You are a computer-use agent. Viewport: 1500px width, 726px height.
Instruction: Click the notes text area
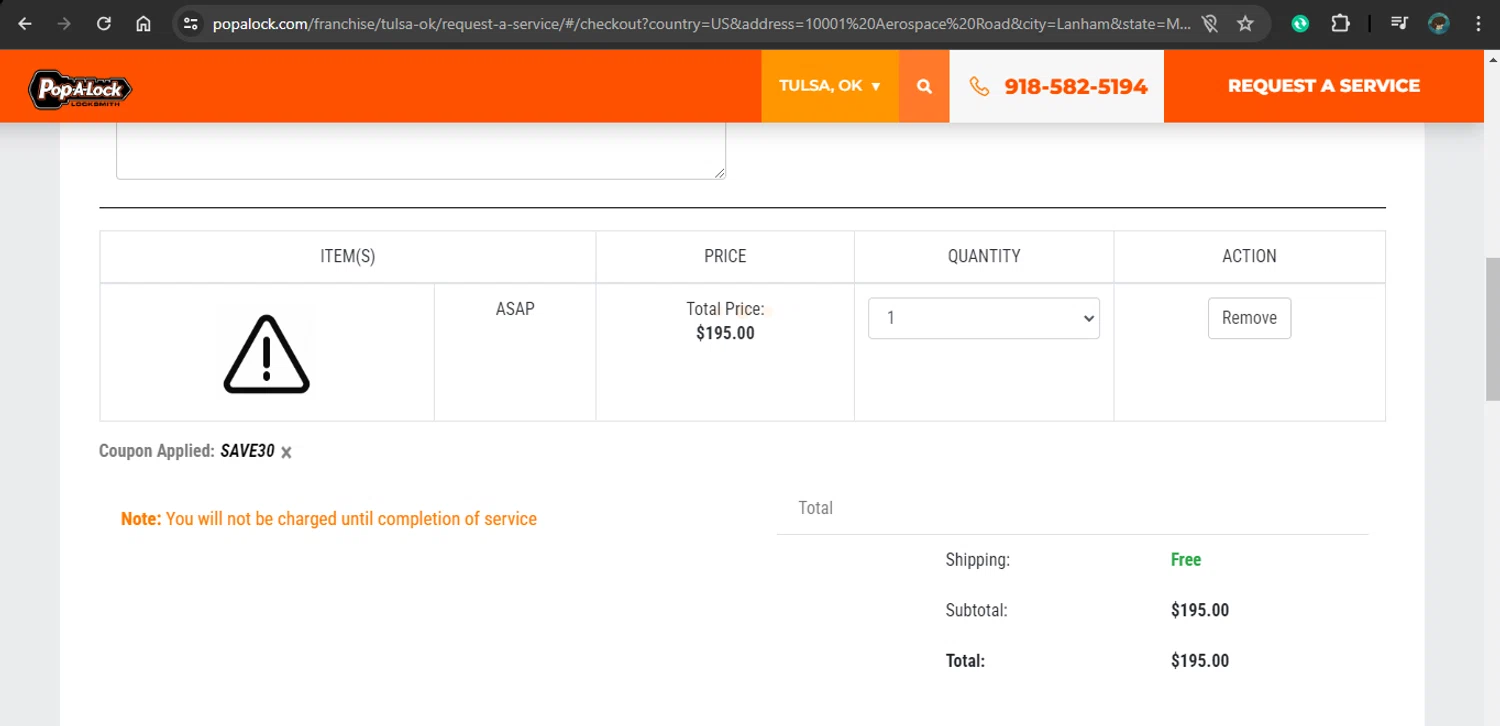coord(421,150)
